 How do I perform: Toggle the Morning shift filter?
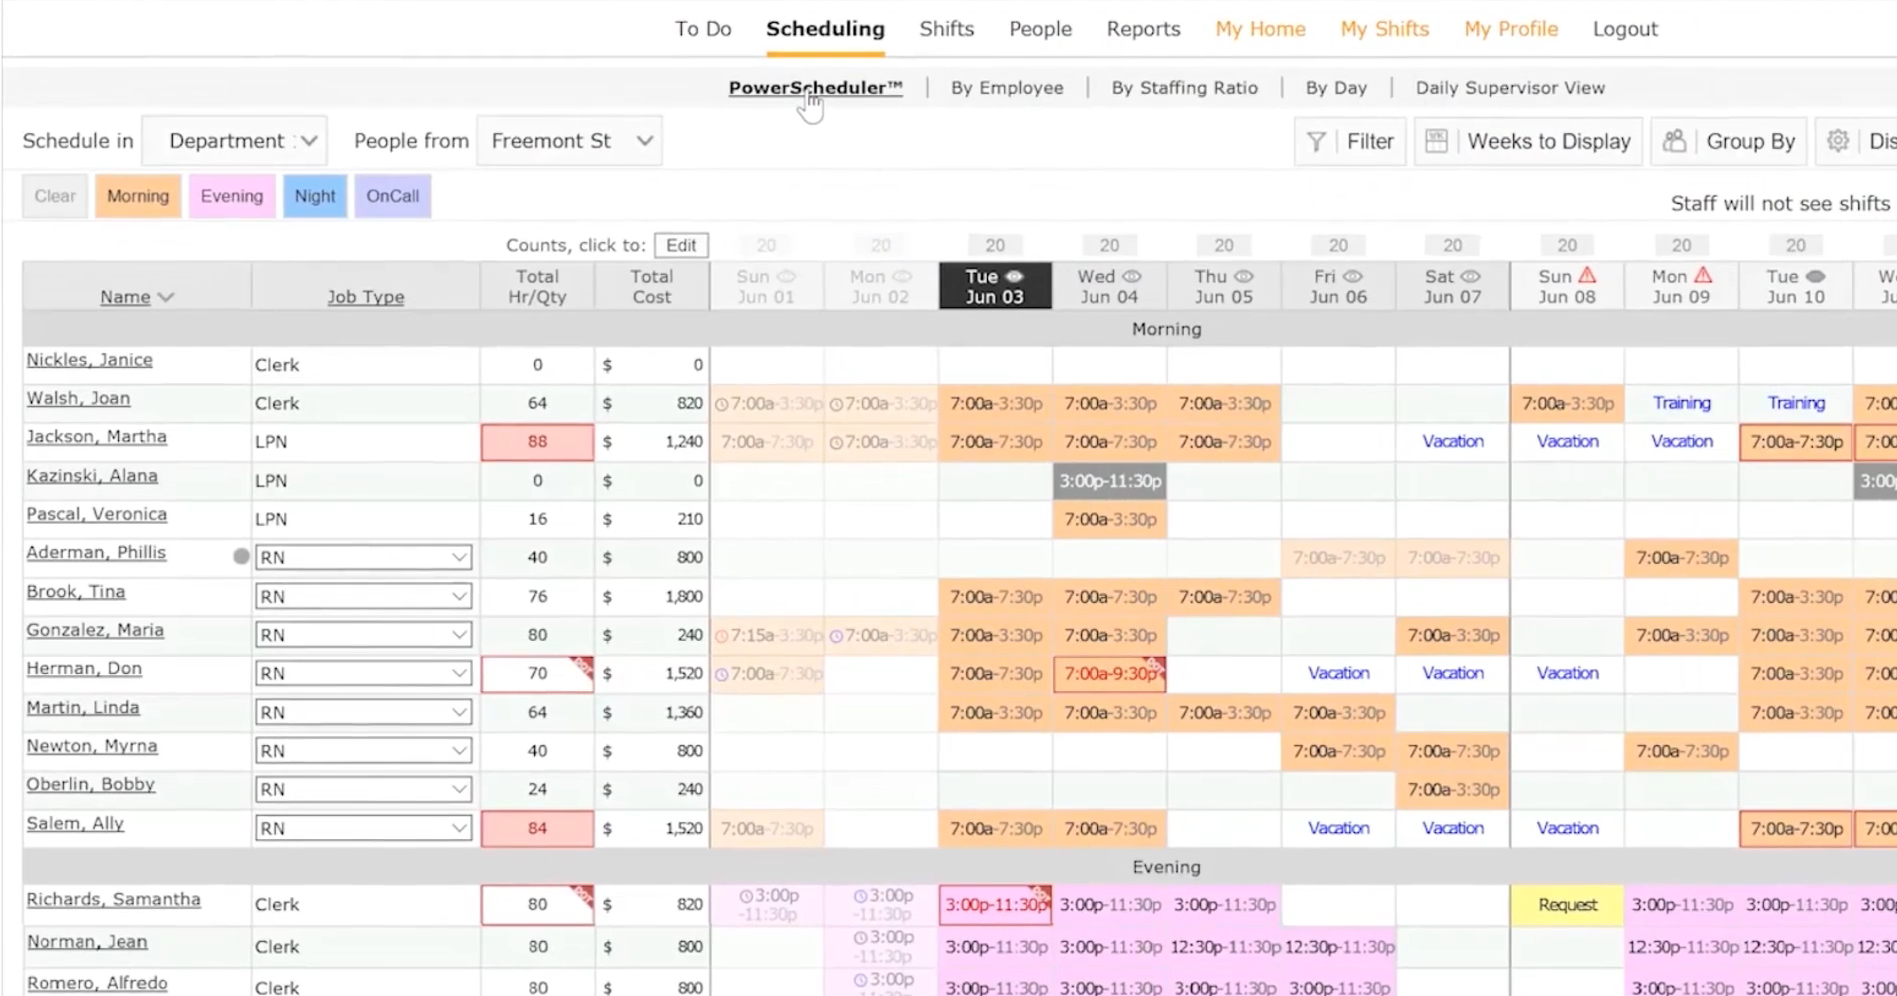pyautogui.click(x=137, y=196)
